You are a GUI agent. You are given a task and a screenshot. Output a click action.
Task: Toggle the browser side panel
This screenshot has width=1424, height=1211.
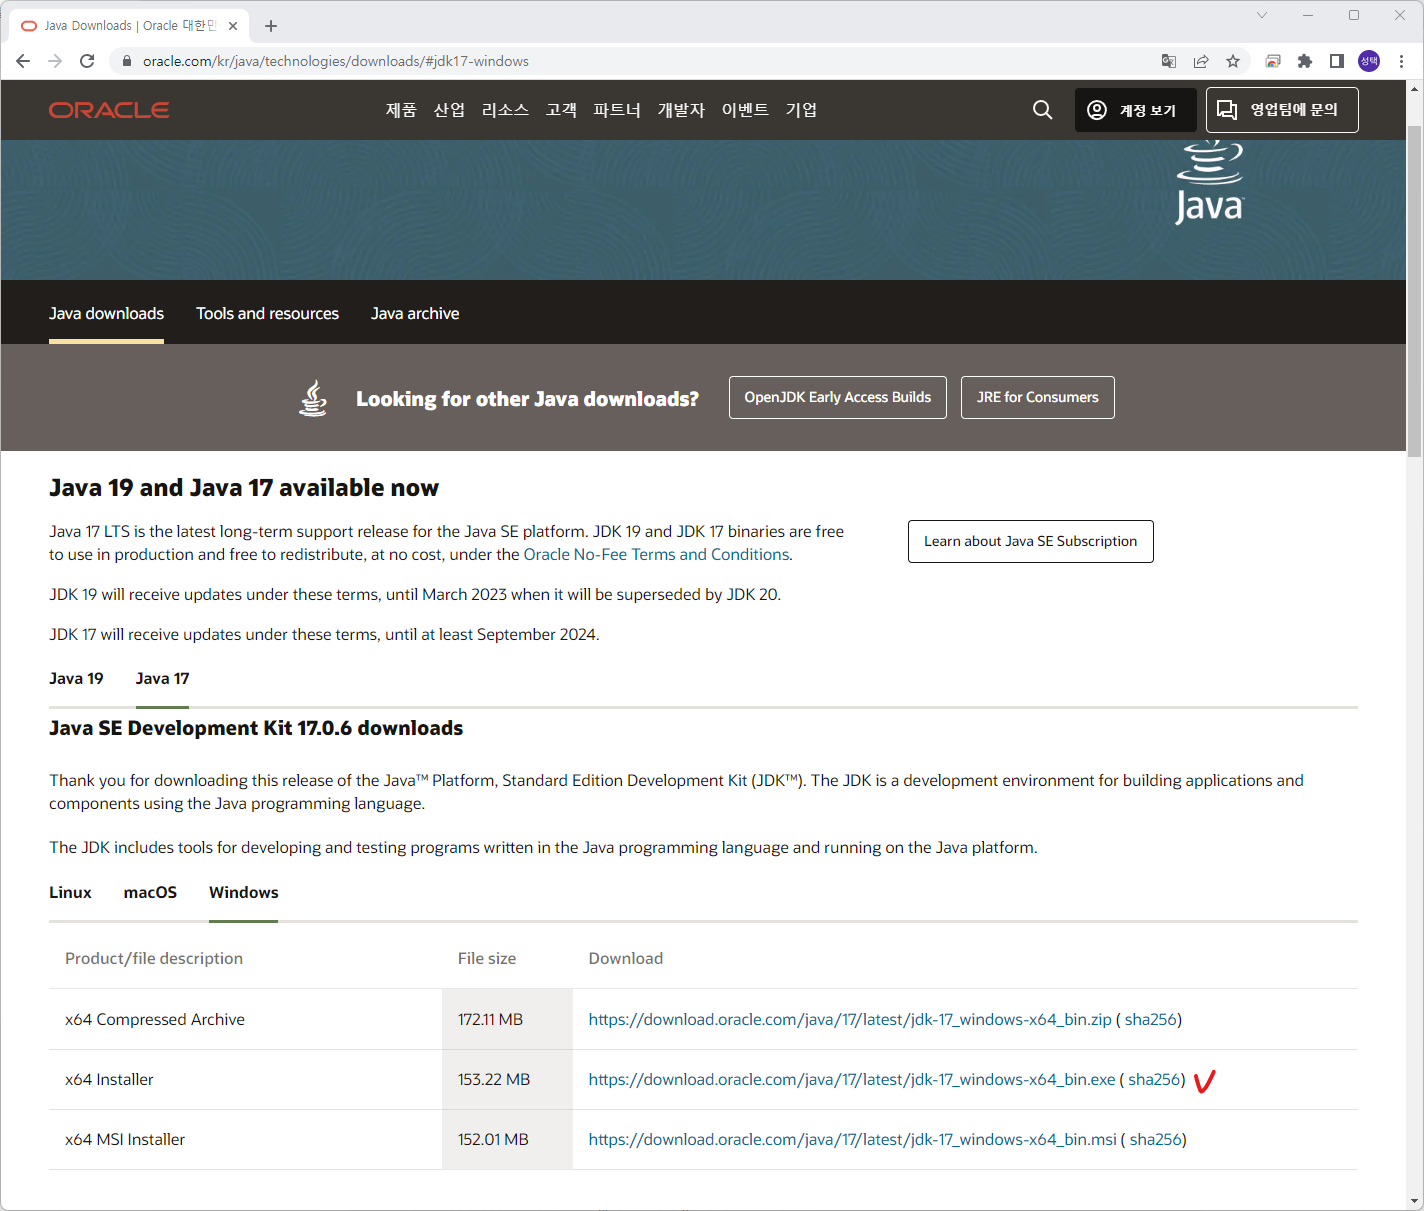point(1337,61)
